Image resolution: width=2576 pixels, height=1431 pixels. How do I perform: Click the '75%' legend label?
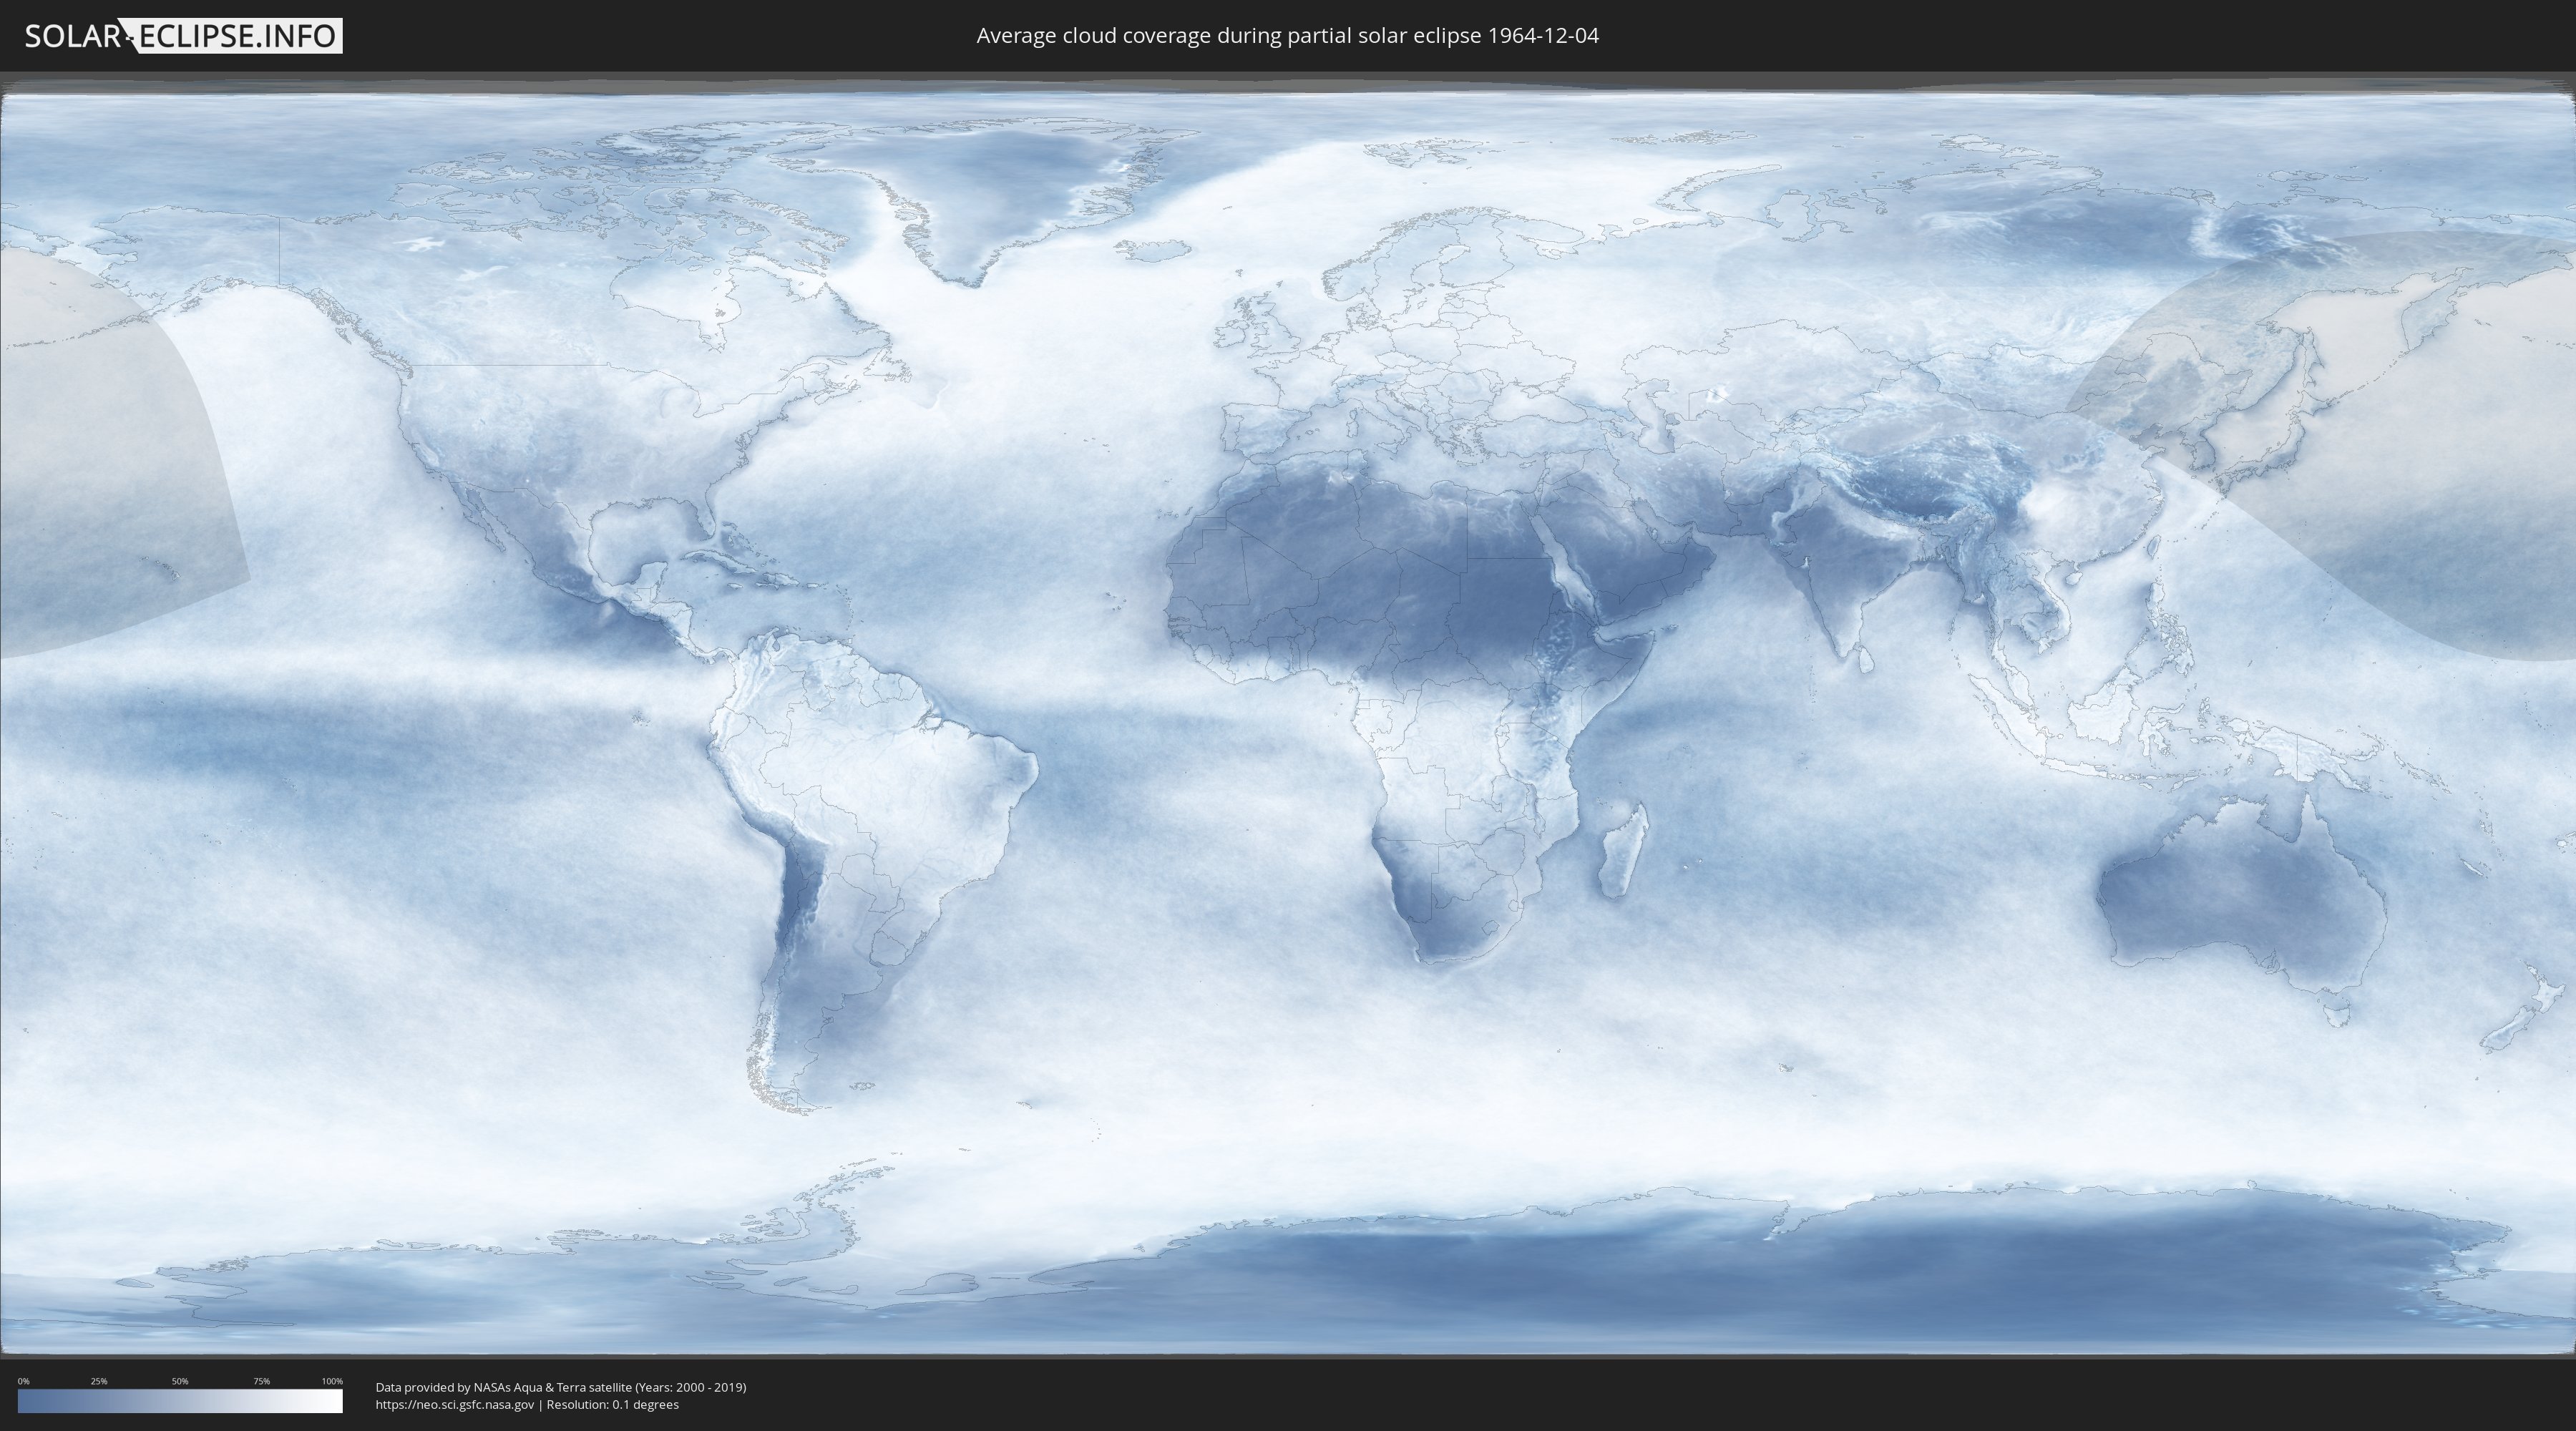[261, 1381]
